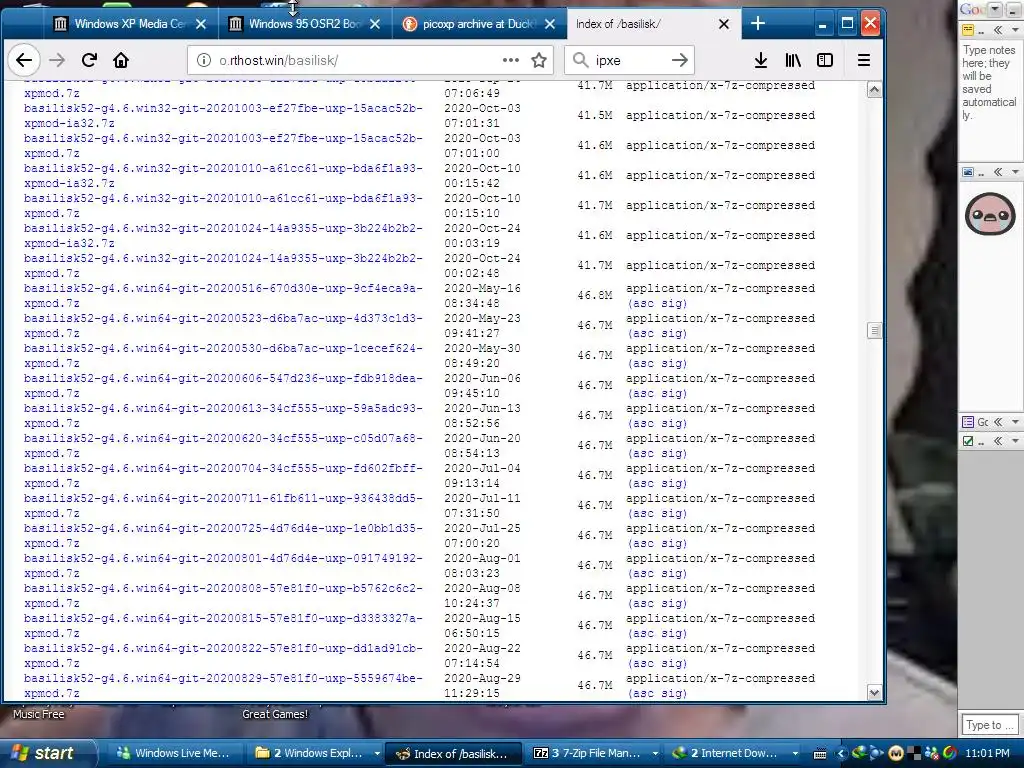Open the Windows Start menu
The height and width of the screenshot is (768, 1024).
[x=44, y=753]
